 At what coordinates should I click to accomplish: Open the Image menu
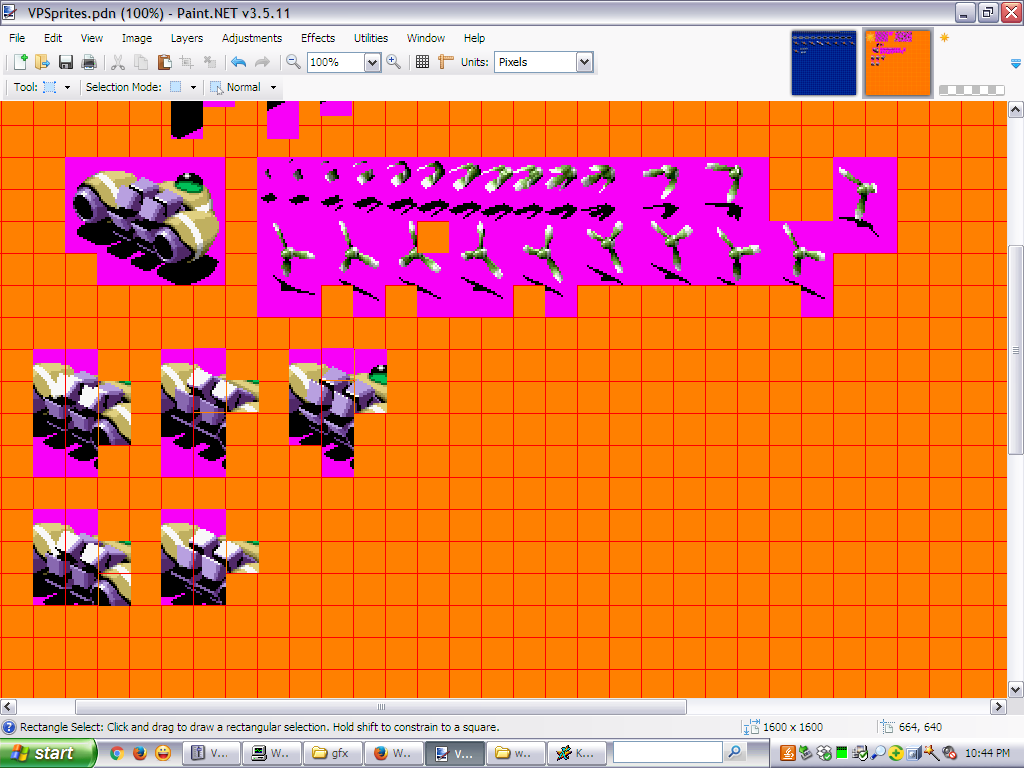tap(136, 38)
